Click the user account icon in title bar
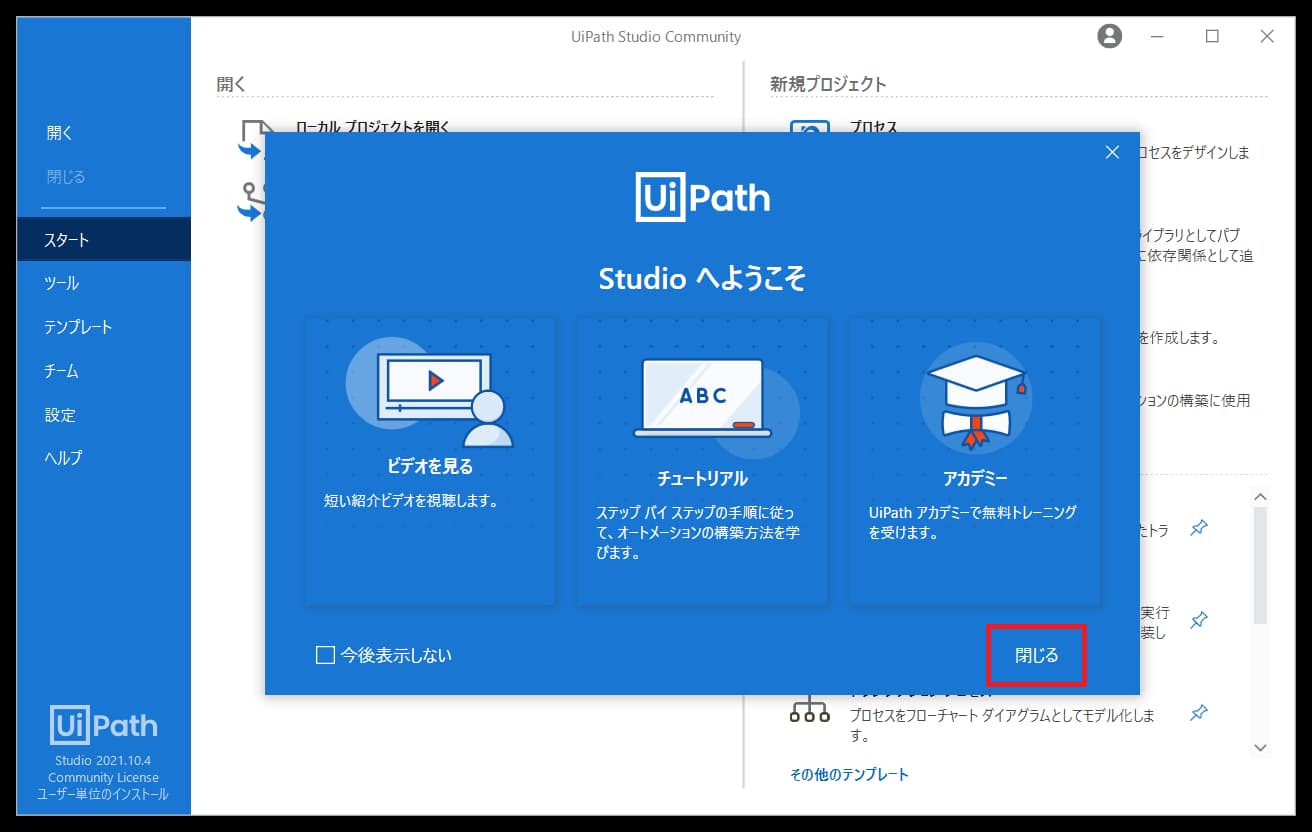Viewport: 1312px width, 832px height. 1109,36
